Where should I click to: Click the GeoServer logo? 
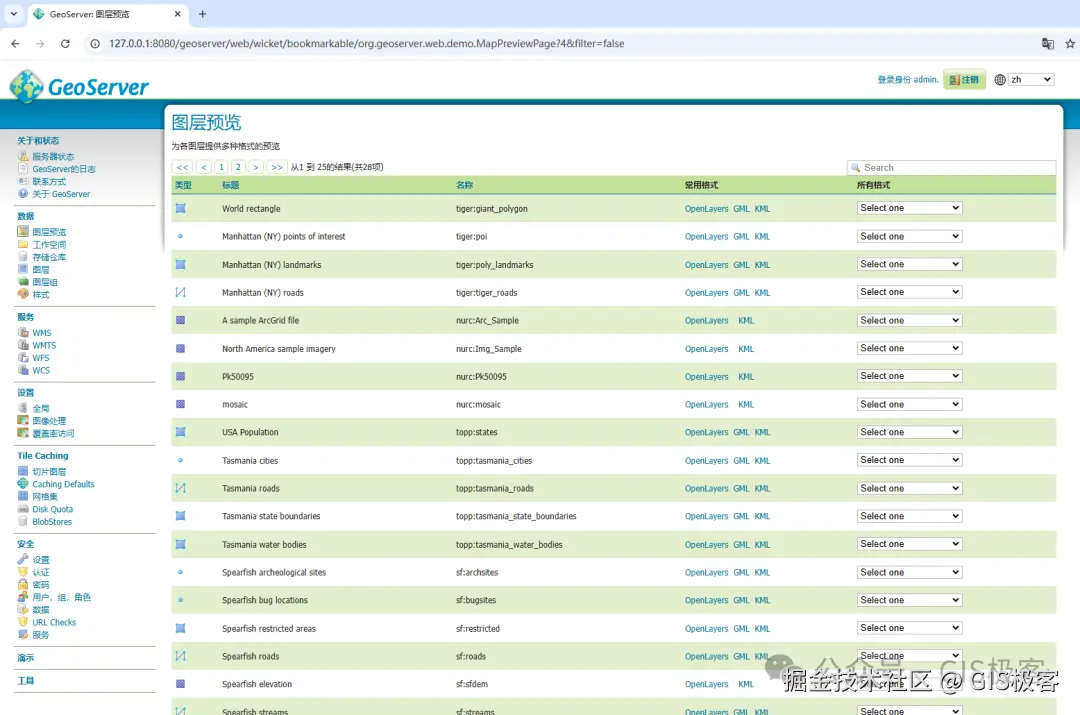[79, 87]
